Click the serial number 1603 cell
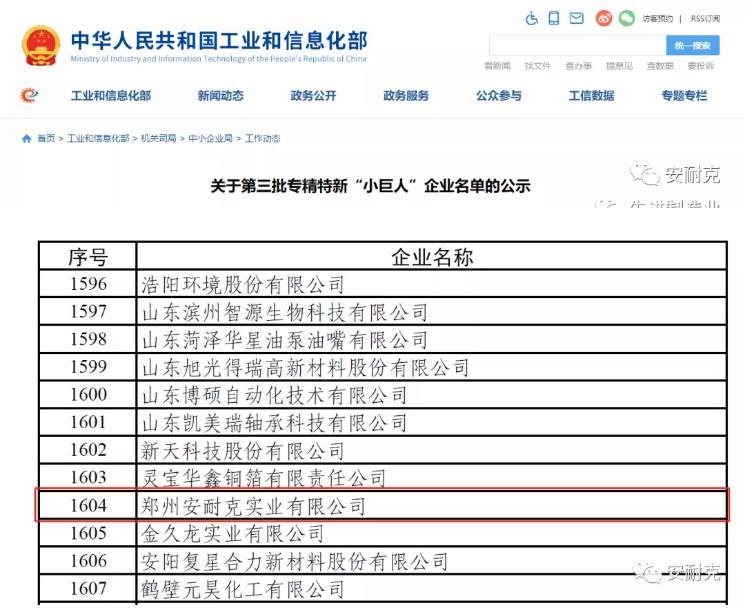This screenshot has height=608, width=756. point(88,478)
